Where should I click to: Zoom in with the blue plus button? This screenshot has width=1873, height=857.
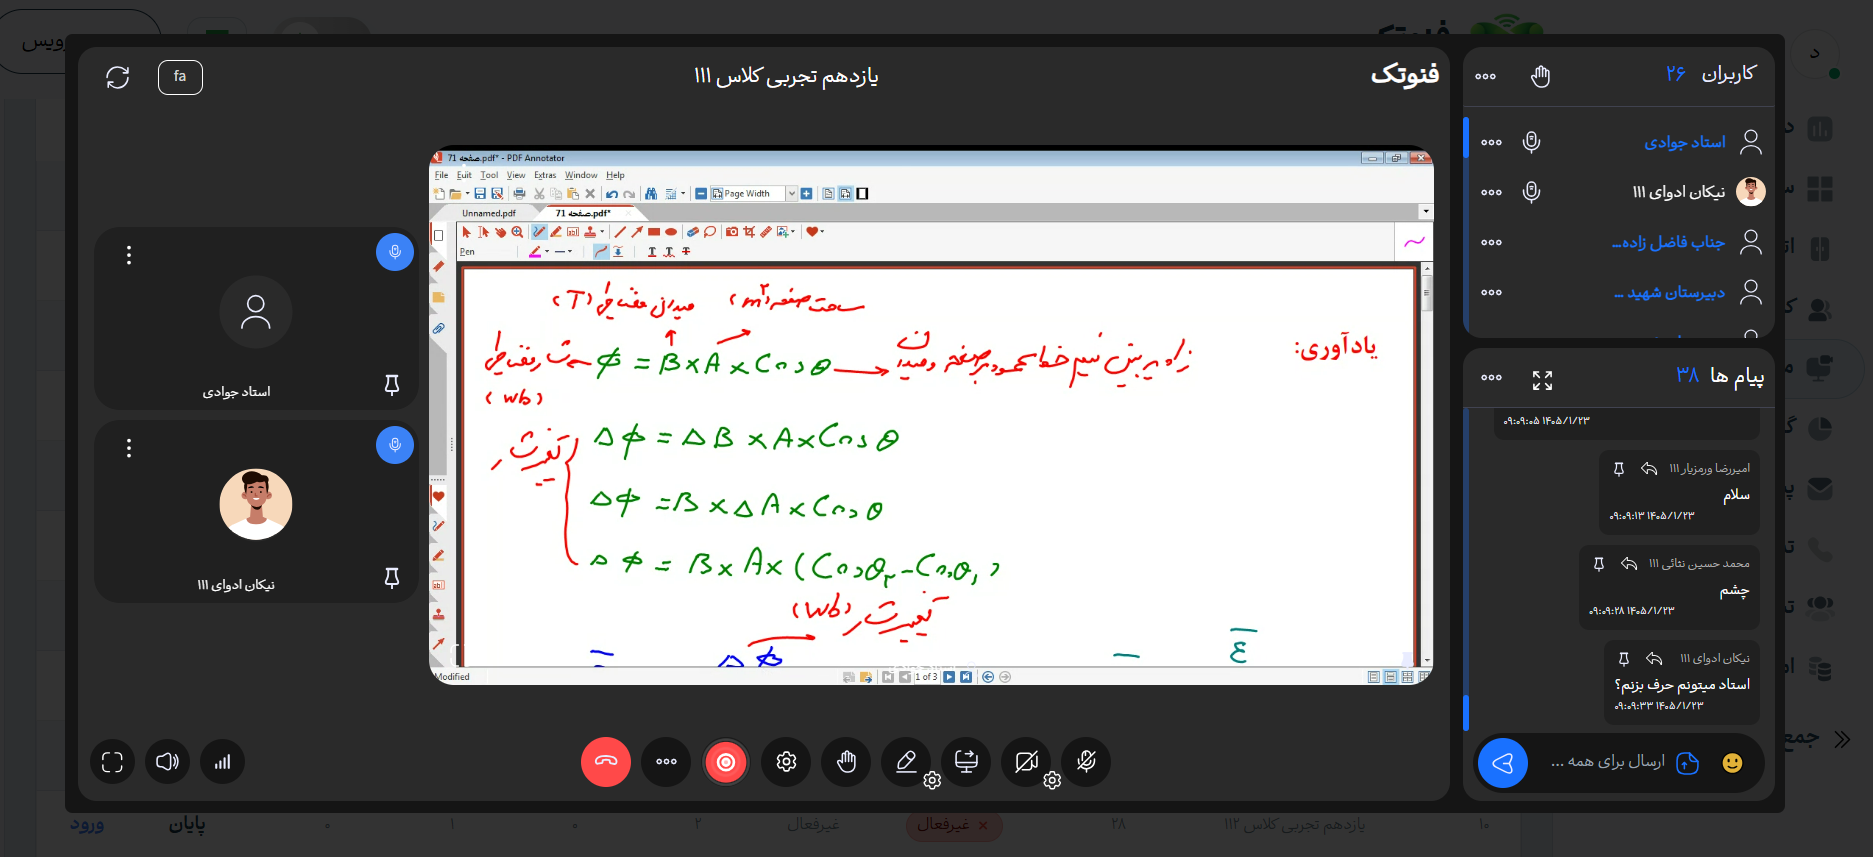(x=807, y=194)
